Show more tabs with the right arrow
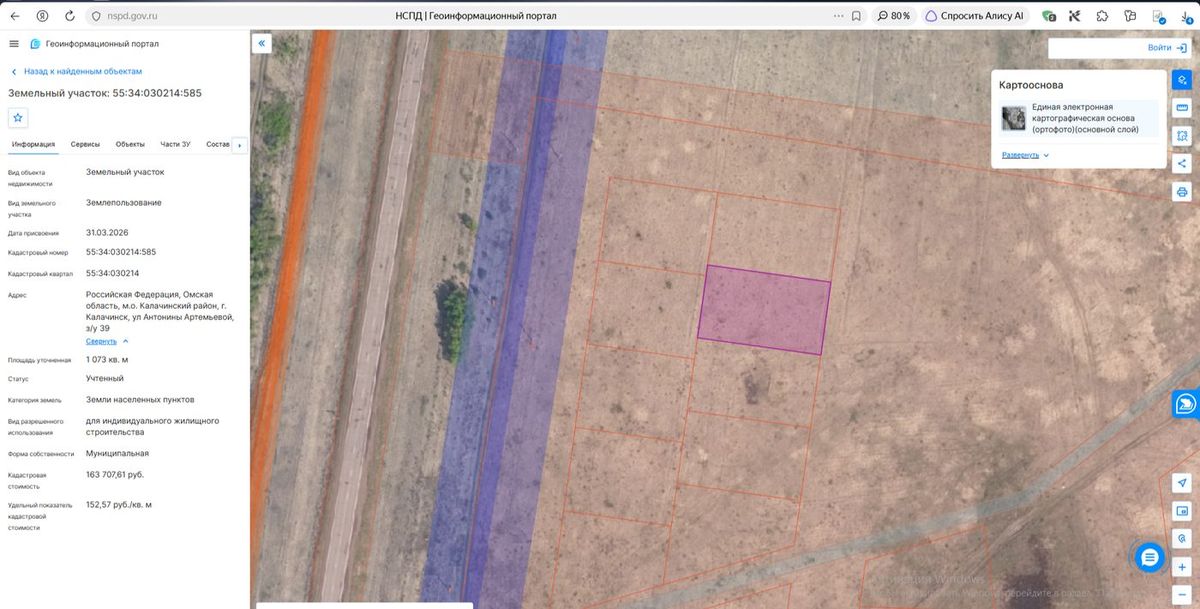This screenshot has height=609, width=1200. [x=239, y=145]
